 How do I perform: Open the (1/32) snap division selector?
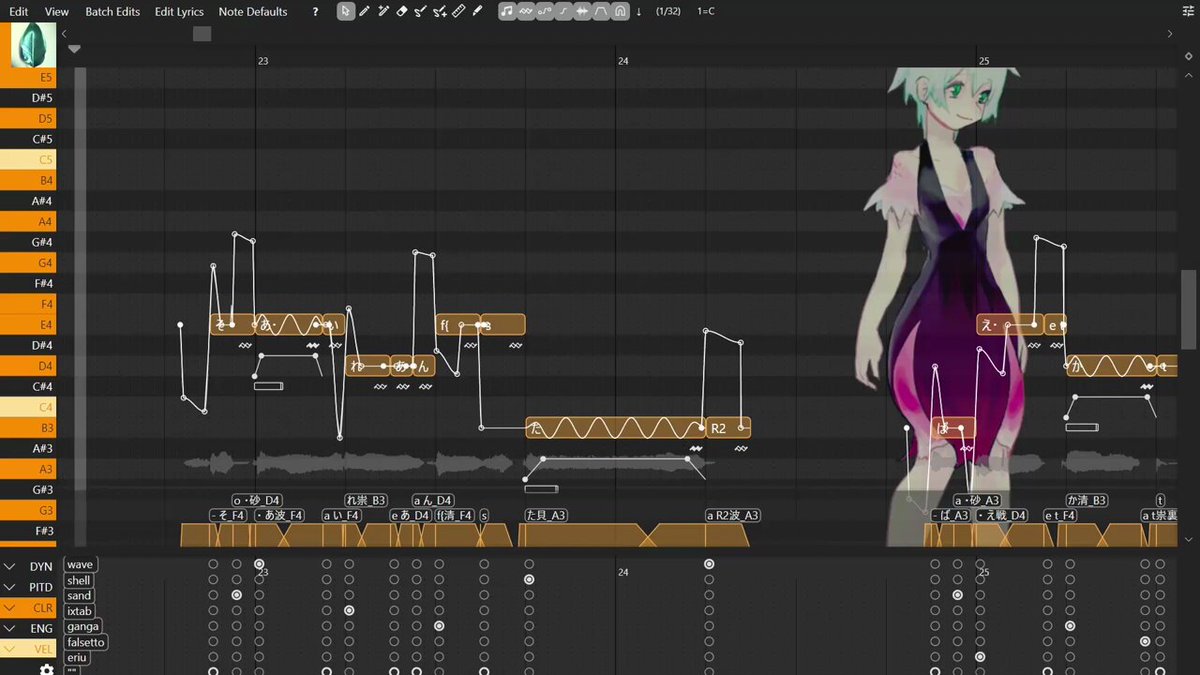click(668, 12)
